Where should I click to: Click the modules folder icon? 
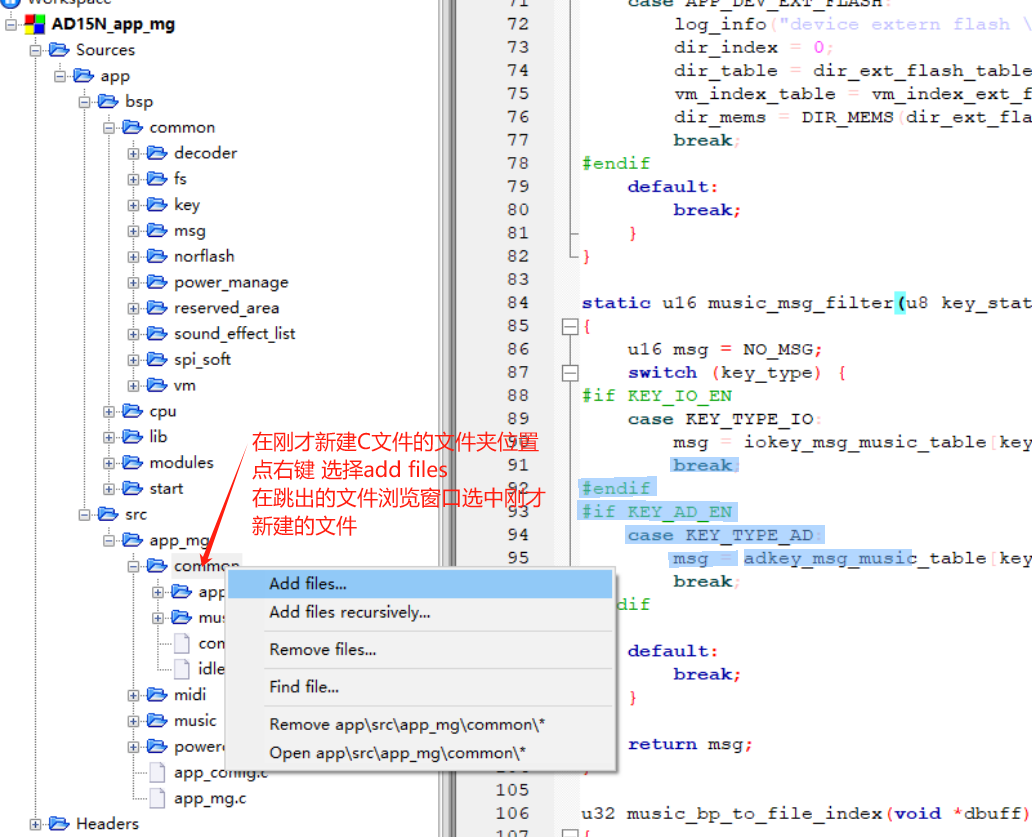[132, 463]
